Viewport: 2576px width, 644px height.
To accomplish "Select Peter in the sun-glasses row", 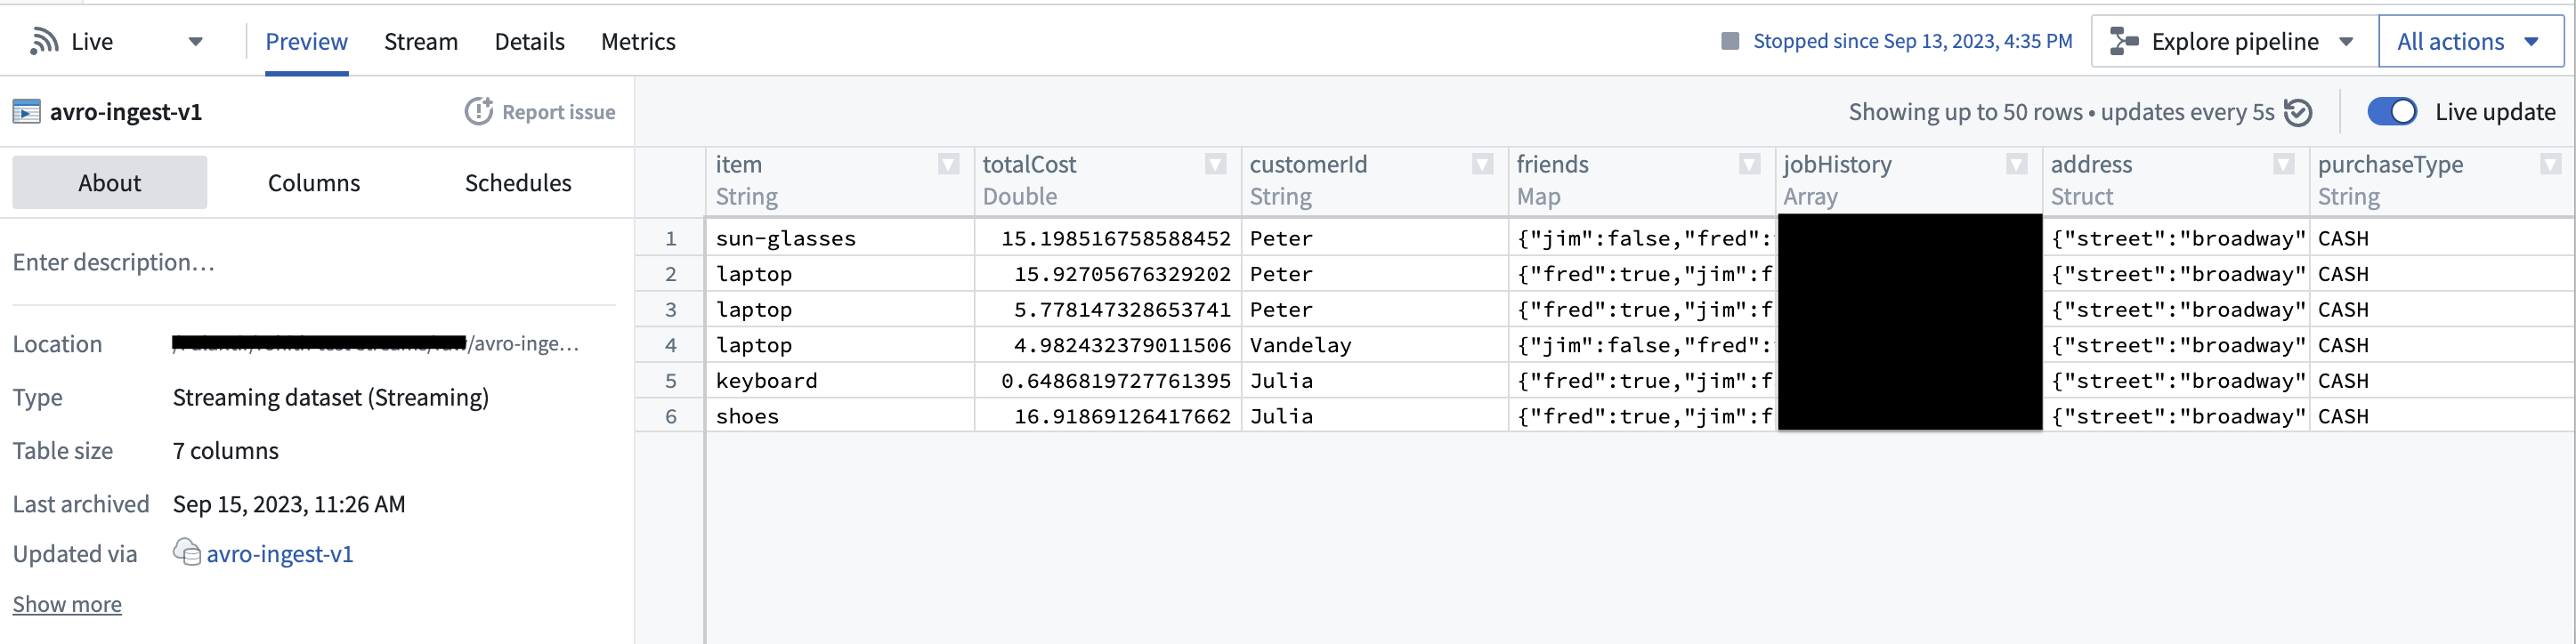I will tap(1374, 238).
